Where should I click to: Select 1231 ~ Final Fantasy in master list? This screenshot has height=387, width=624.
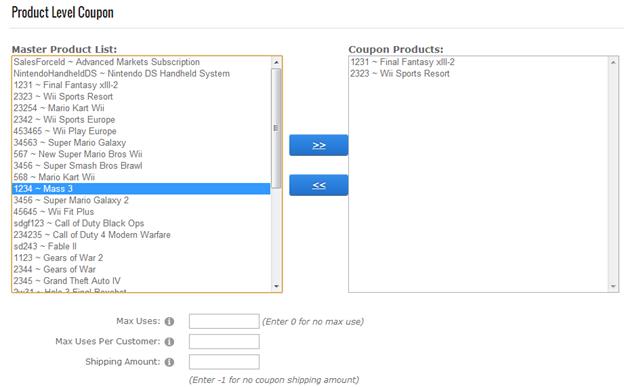[x=141, y=85]
